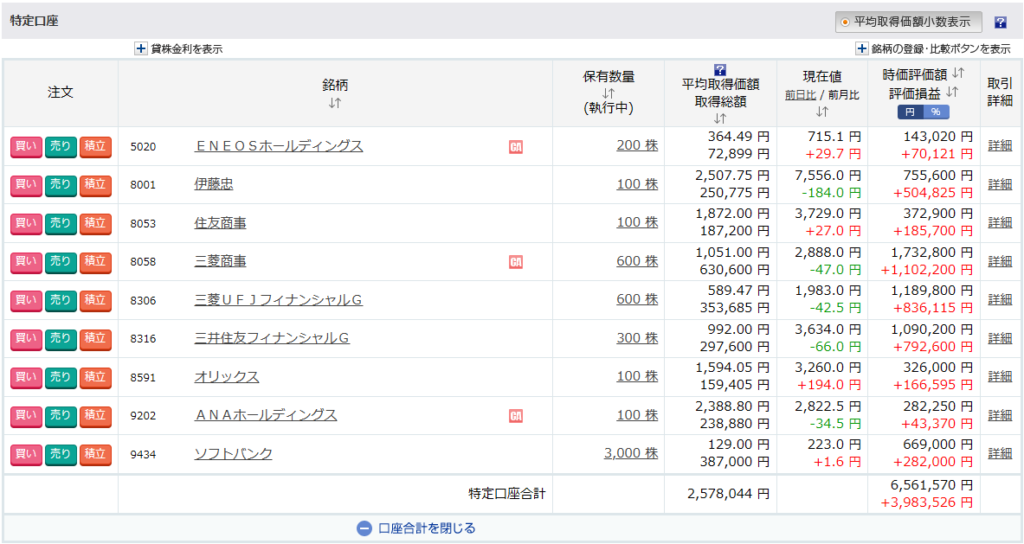Click 前日比 link in 現在値 header

coord(800,95)
